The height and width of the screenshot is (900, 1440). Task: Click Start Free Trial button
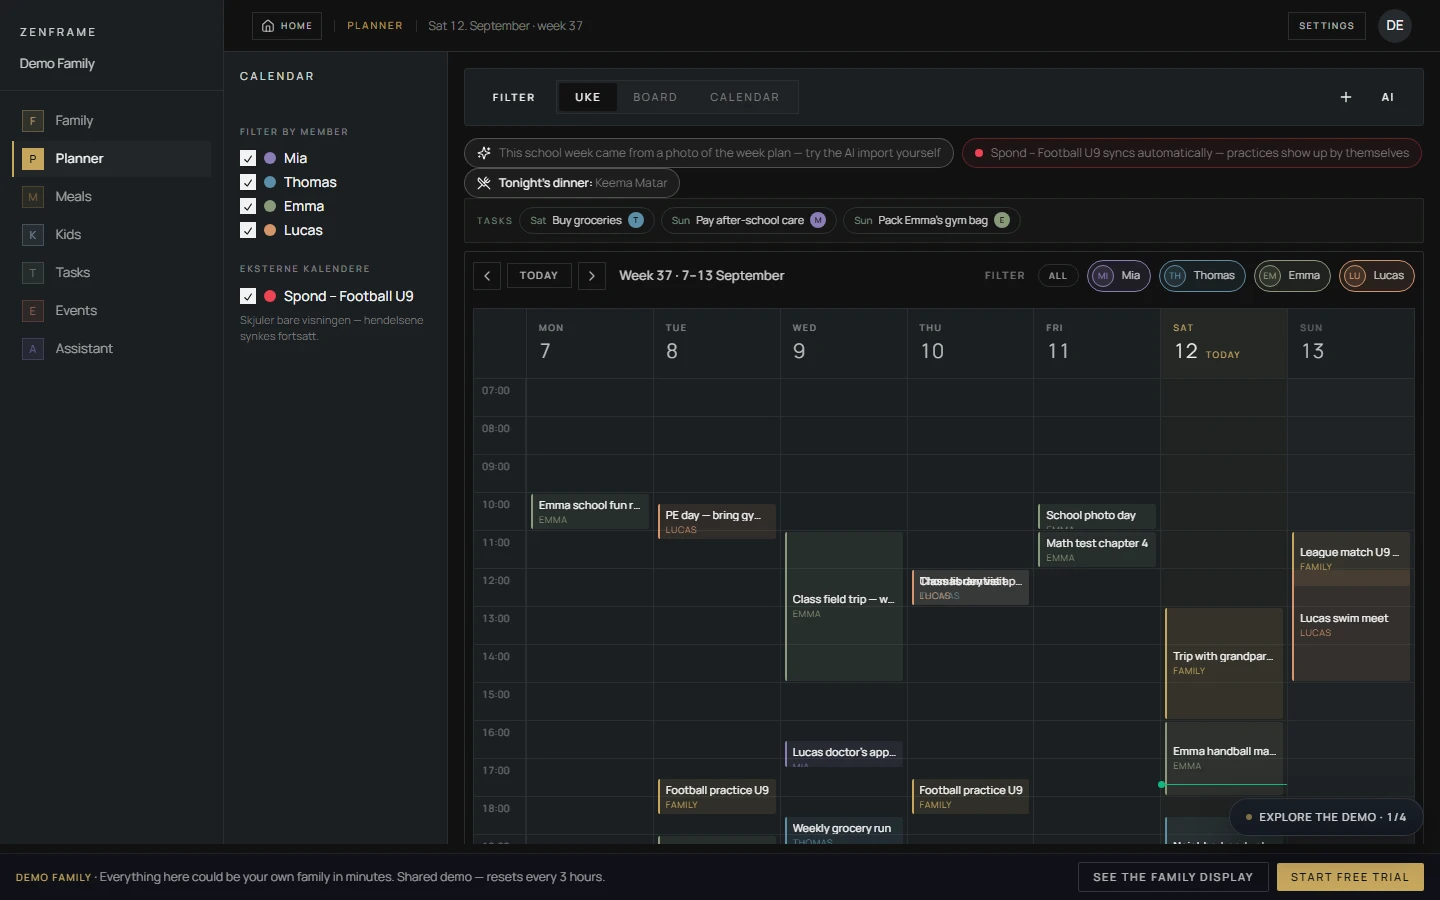coord(1350,877)
